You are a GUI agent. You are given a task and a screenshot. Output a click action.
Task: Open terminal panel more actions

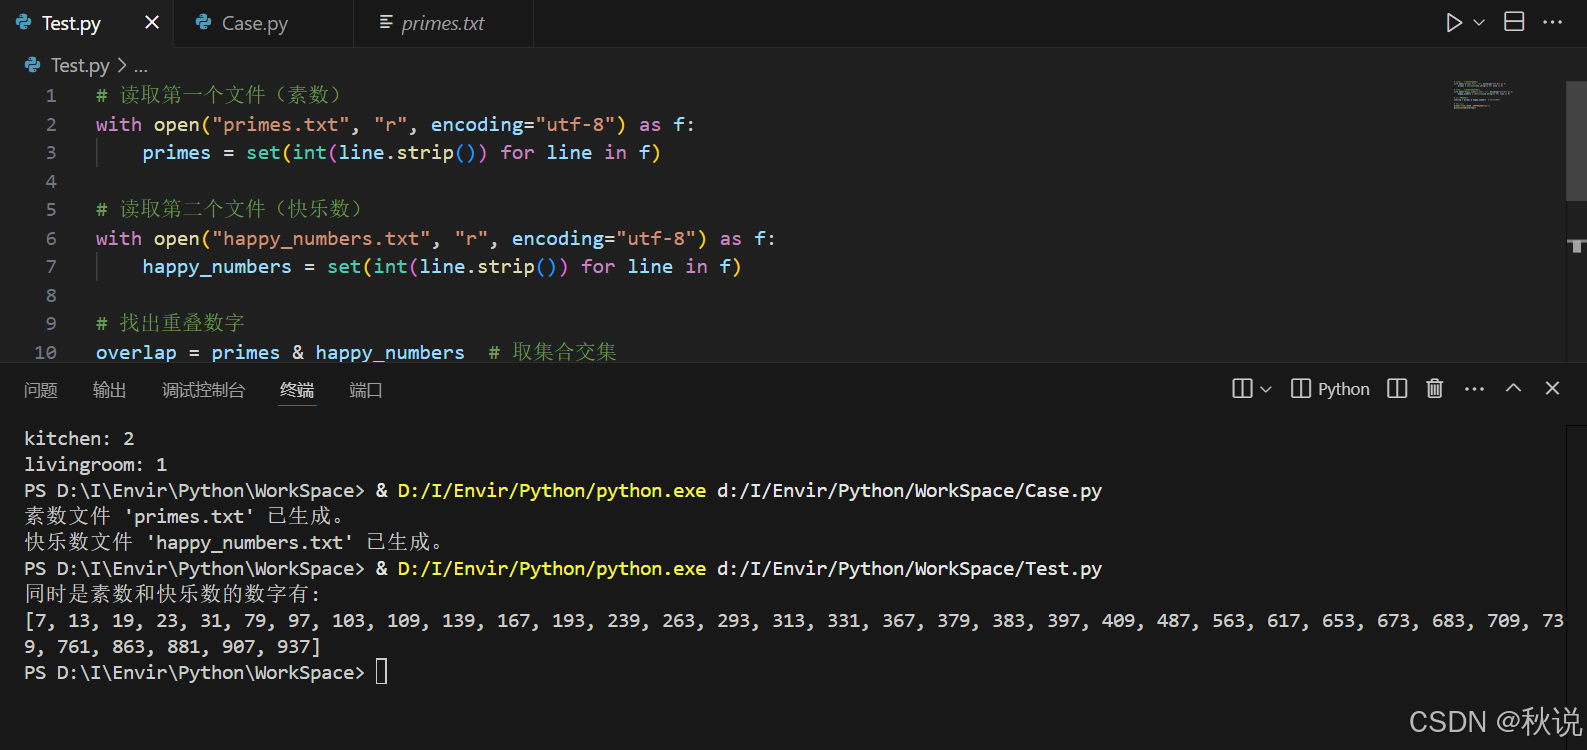pos(1474,389)
